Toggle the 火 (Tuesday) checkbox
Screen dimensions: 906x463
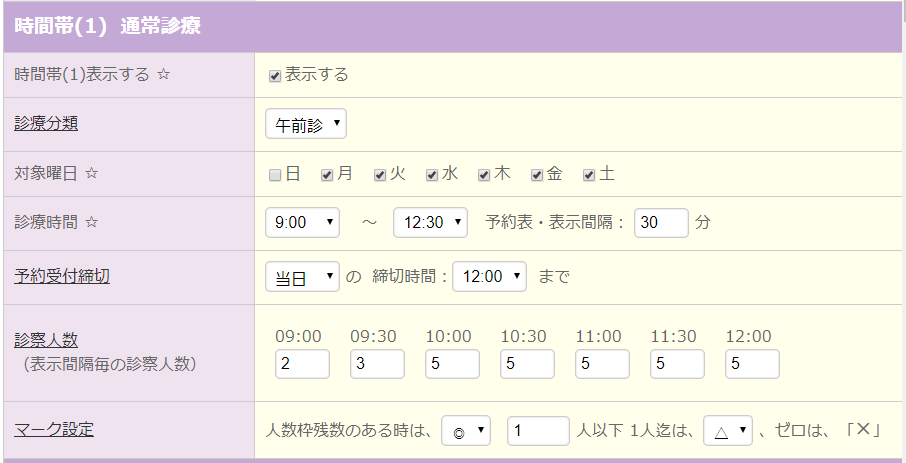380,175
